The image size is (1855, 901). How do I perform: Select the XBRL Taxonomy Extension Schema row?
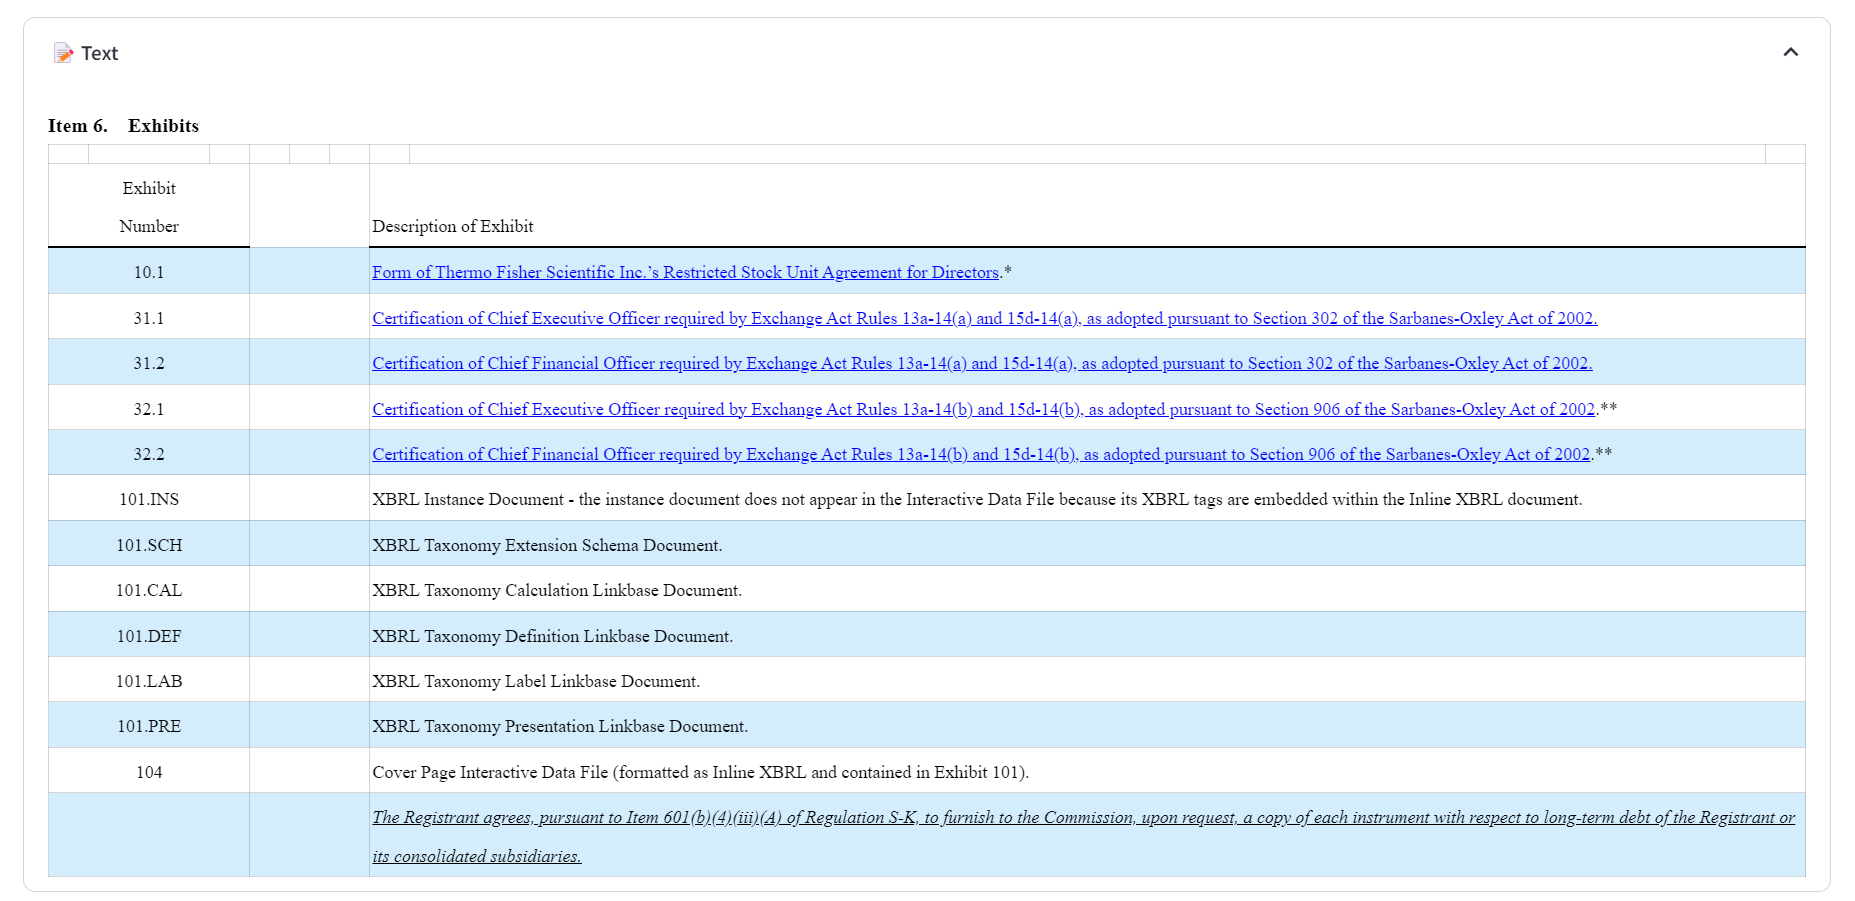pyautogui.click(x=549, y=544)
